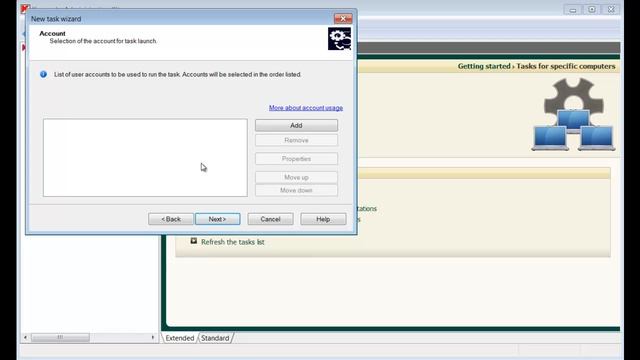Viewport: 640px width, 360px height.
Task: Click the Tasks for specific computers breadcrumb
Action: pos(566,66)
